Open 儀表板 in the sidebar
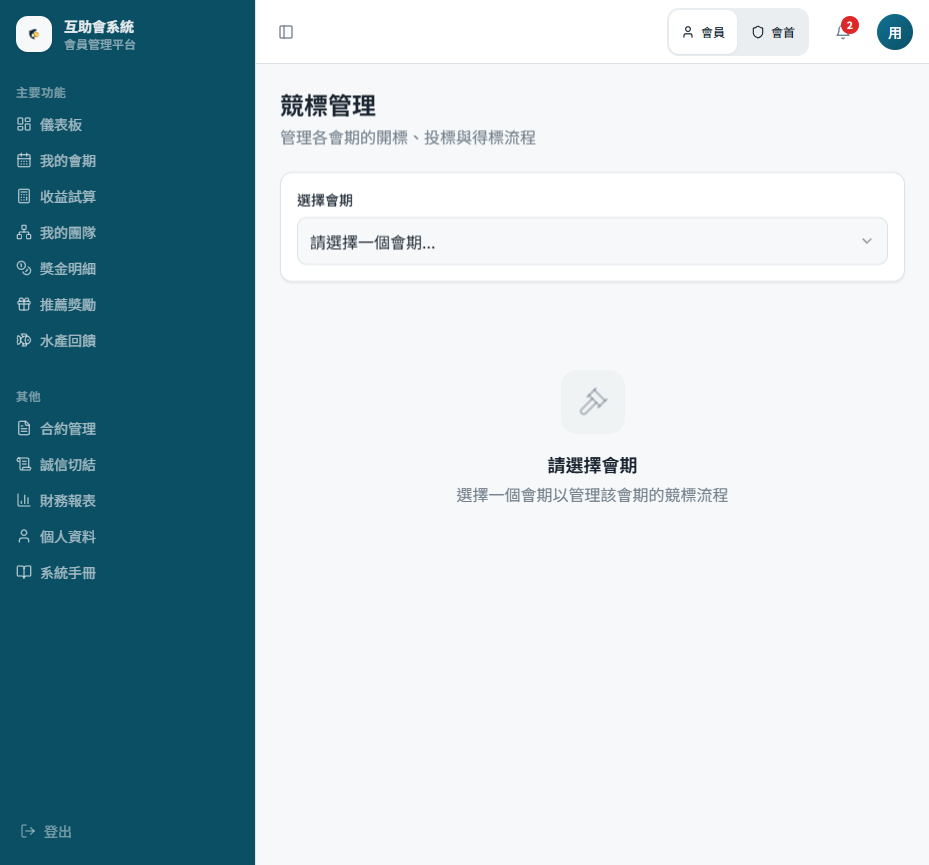 pyautogui.click(x=127, y=124)
